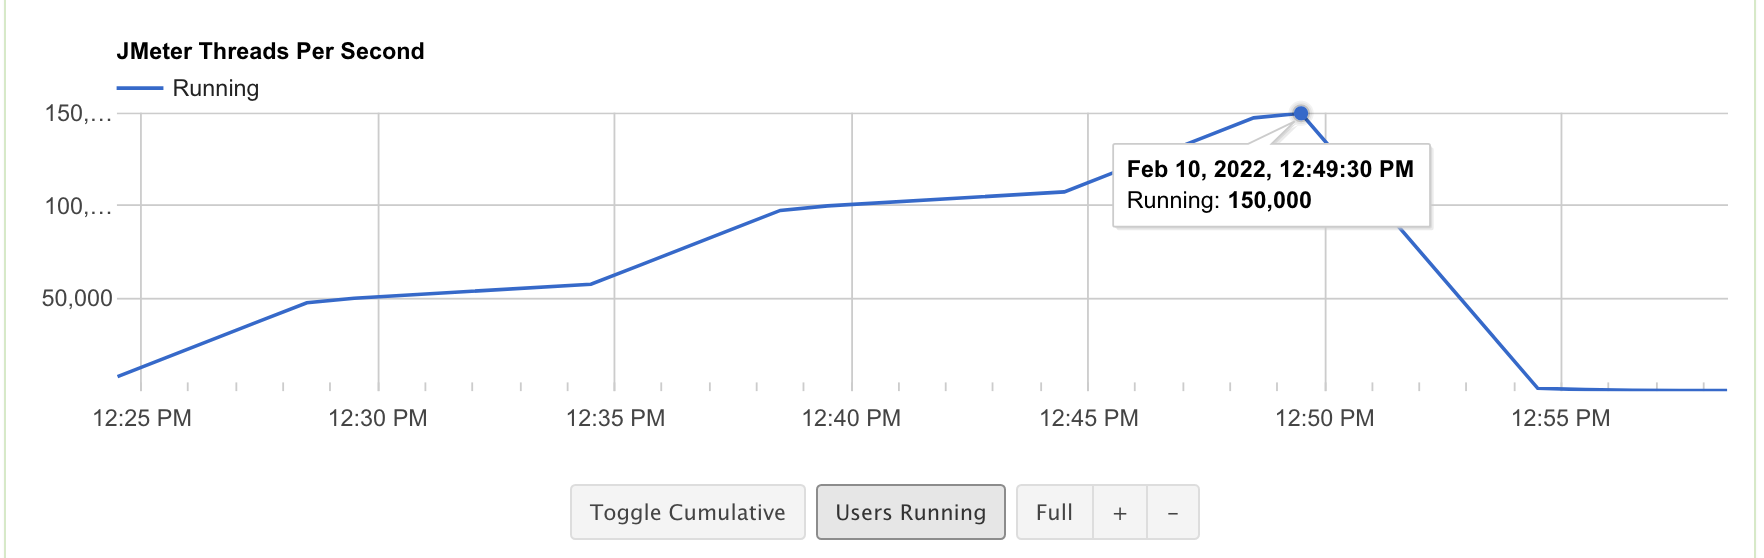This screenshot has width=1764, height=558.
Task: Click the 12:45 PM time label
Action: (1089, 418)
